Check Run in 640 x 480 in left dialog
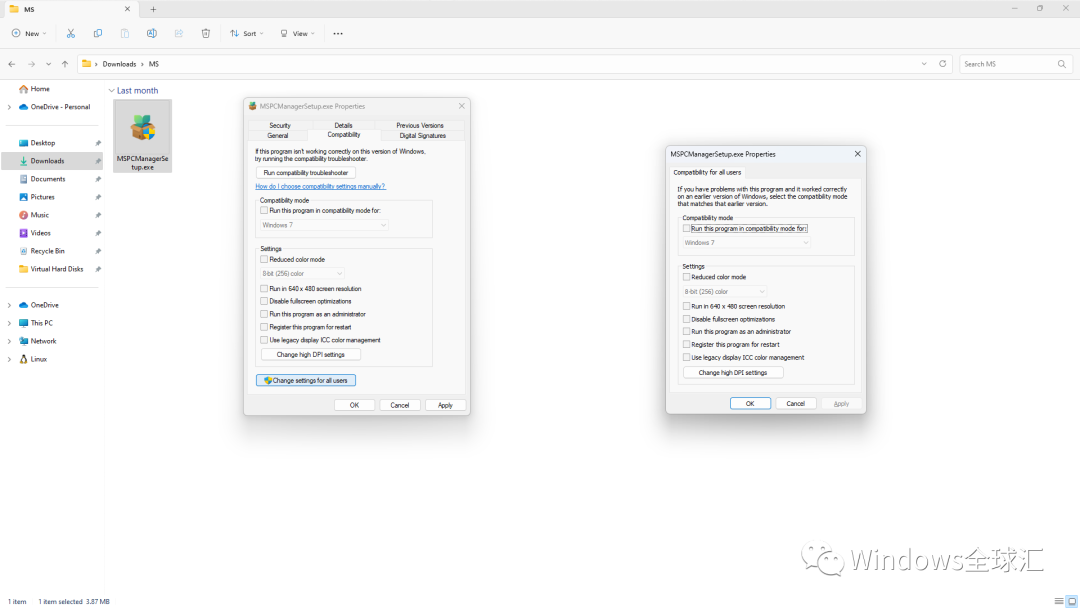The height and width of the screenshot is (608, 1080). 264,289
